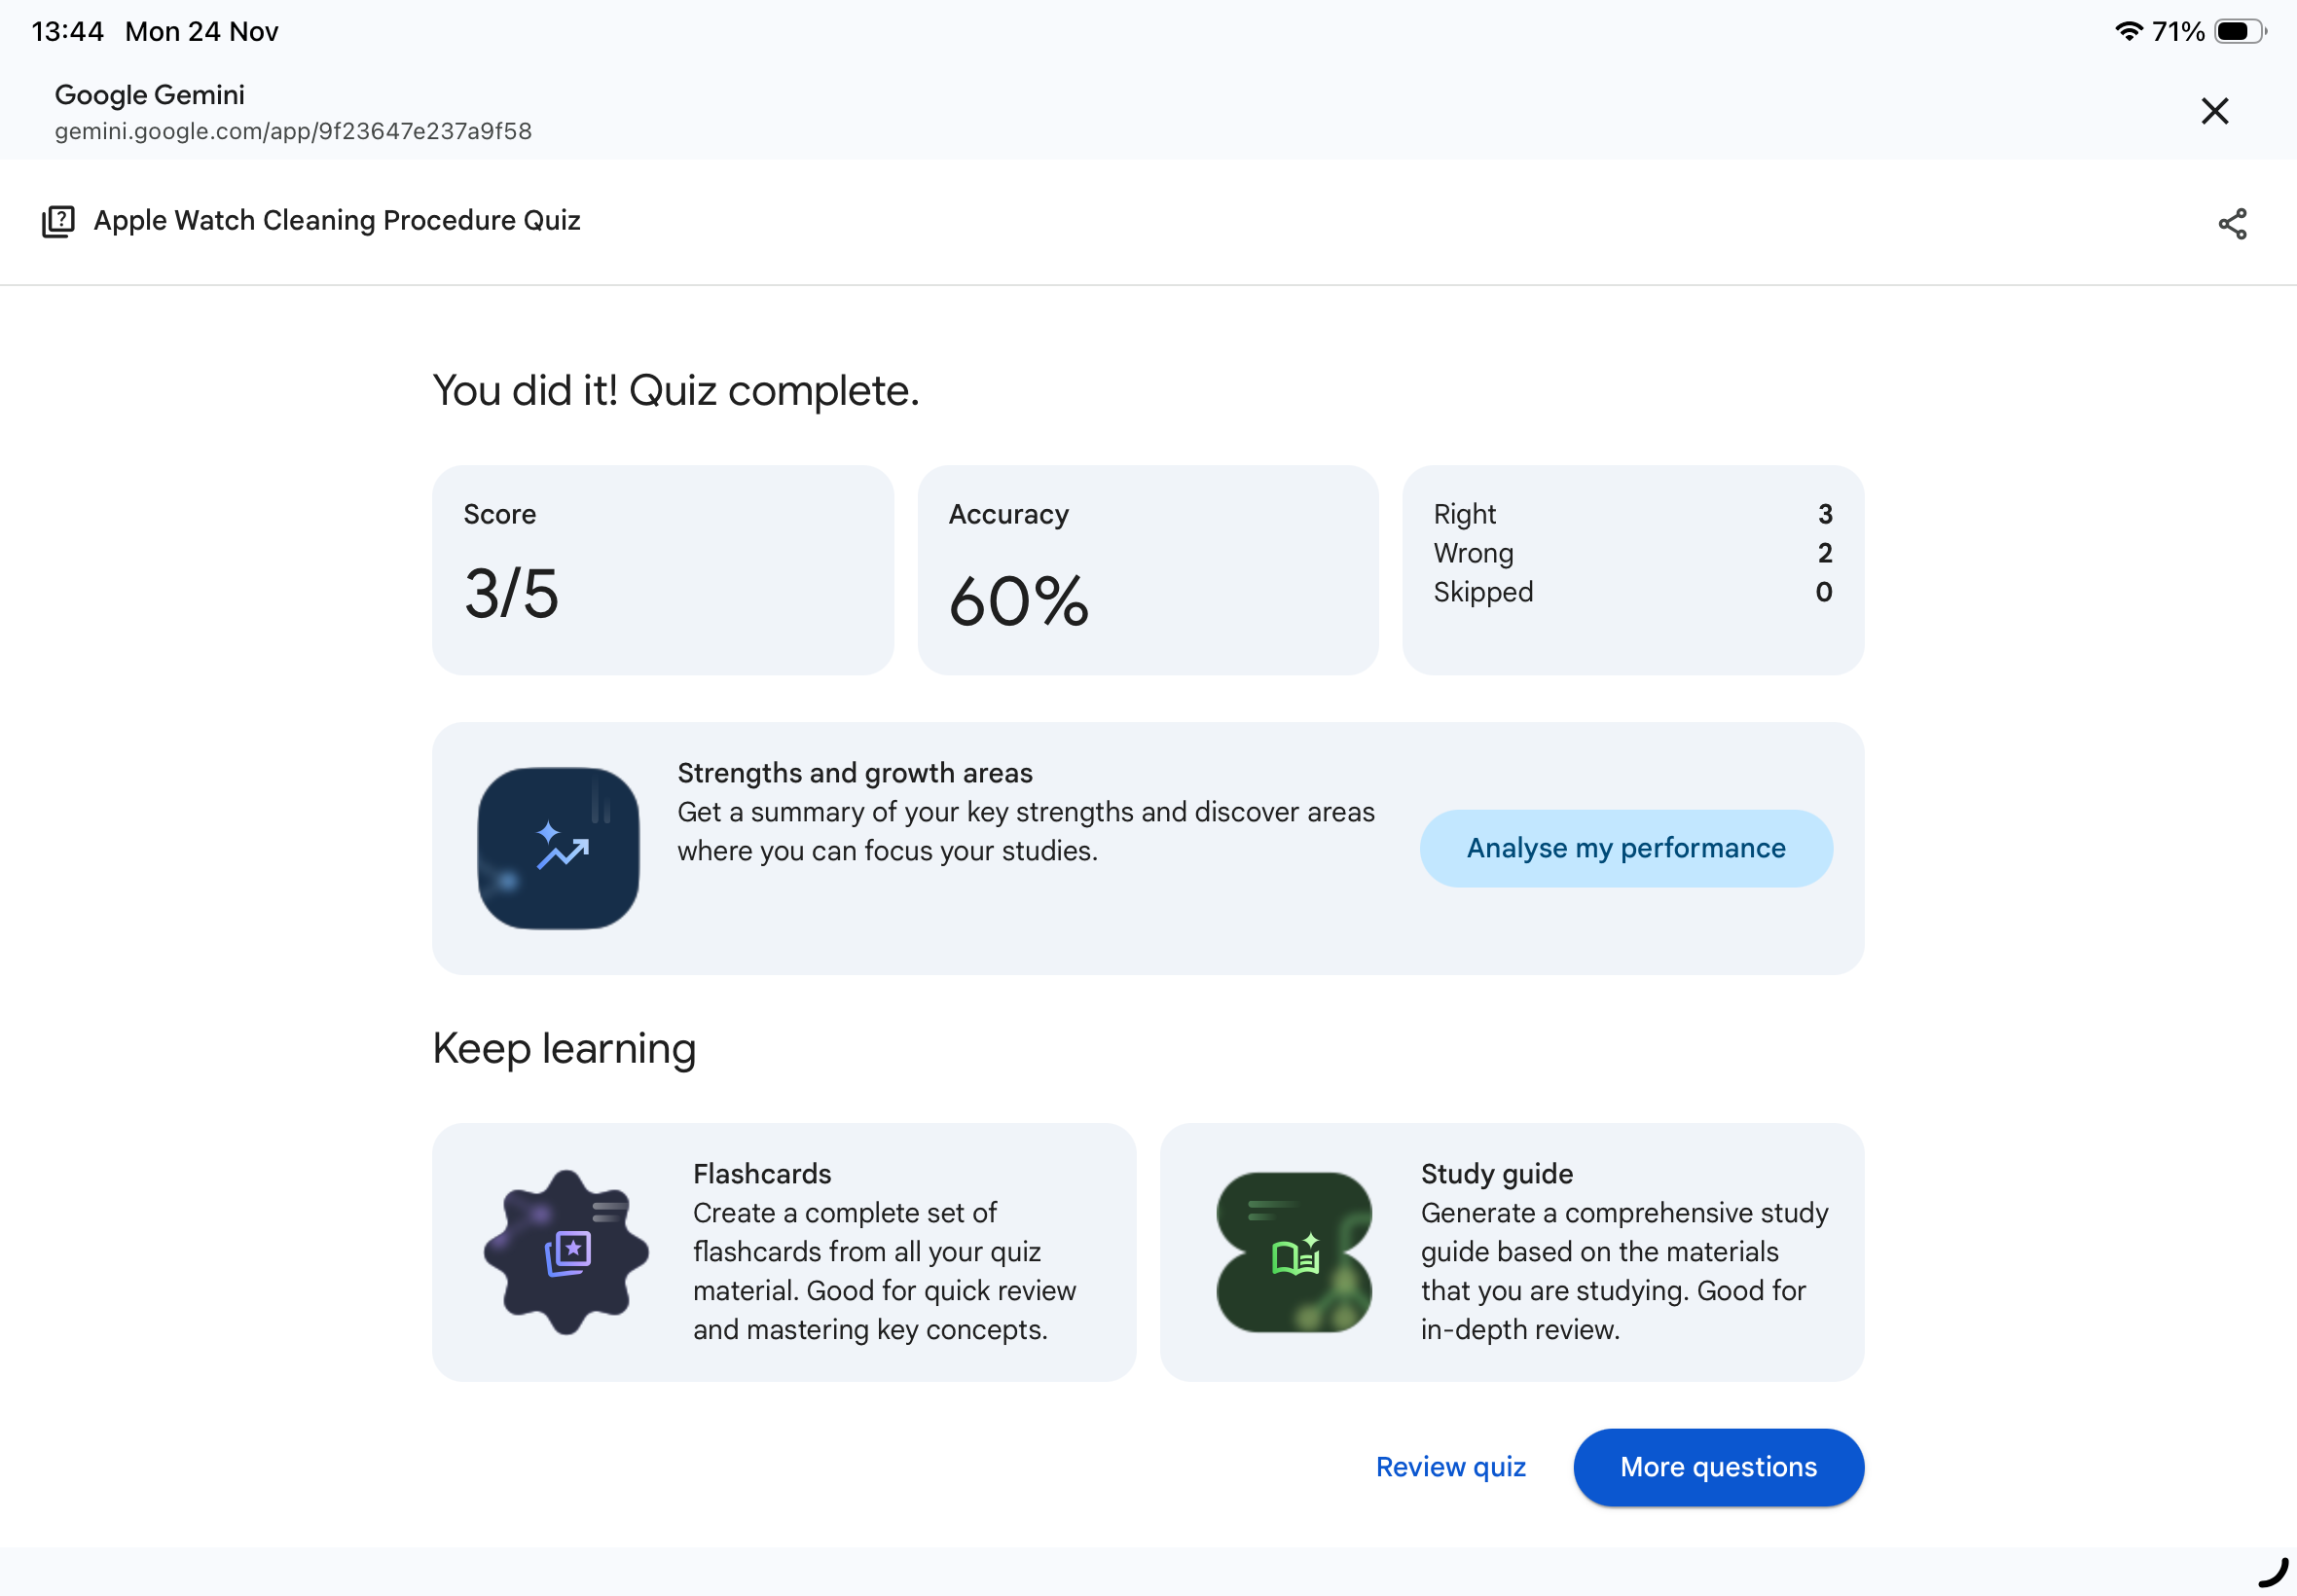
Task: Click the quiz icon beside Apple Watch title
Action: (58, 221)
